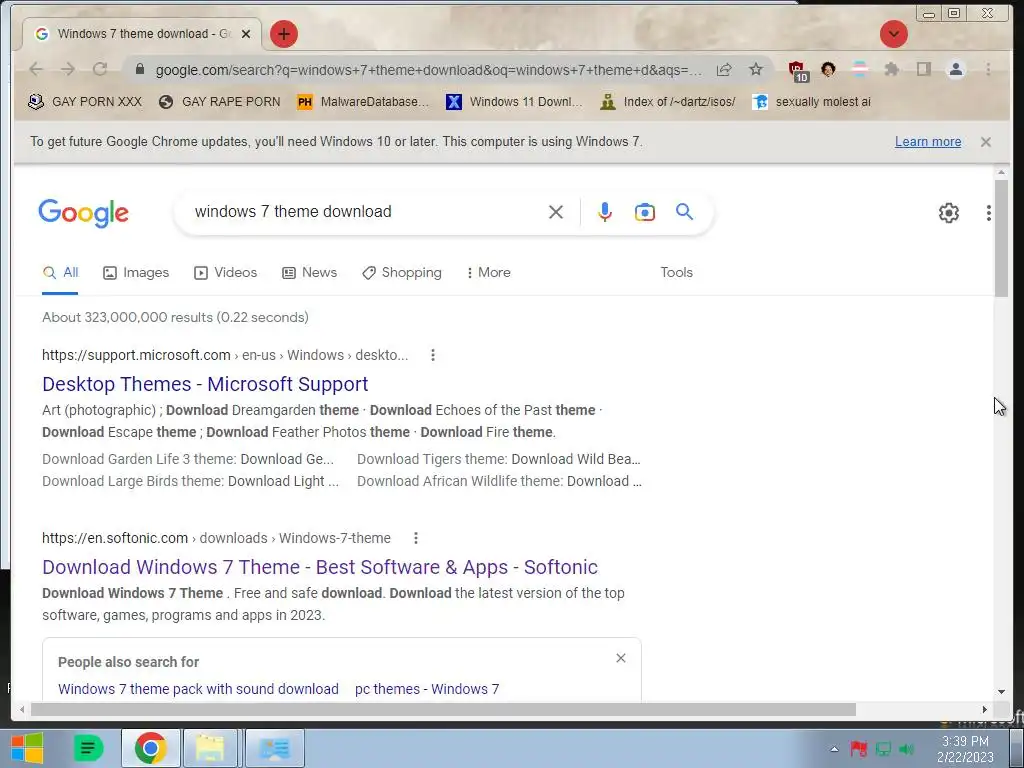Screen dimensions: 1024x768
Task: Click the google.com address bar
Action: tap(428, 70)
